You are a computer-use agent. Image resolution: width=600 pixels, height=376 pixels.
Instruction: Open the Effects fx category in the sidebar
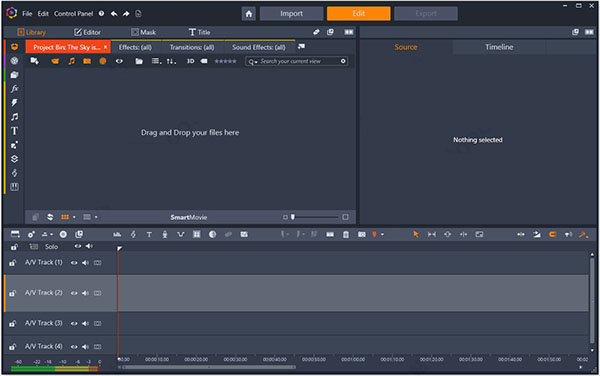click(x=15, y=88)
